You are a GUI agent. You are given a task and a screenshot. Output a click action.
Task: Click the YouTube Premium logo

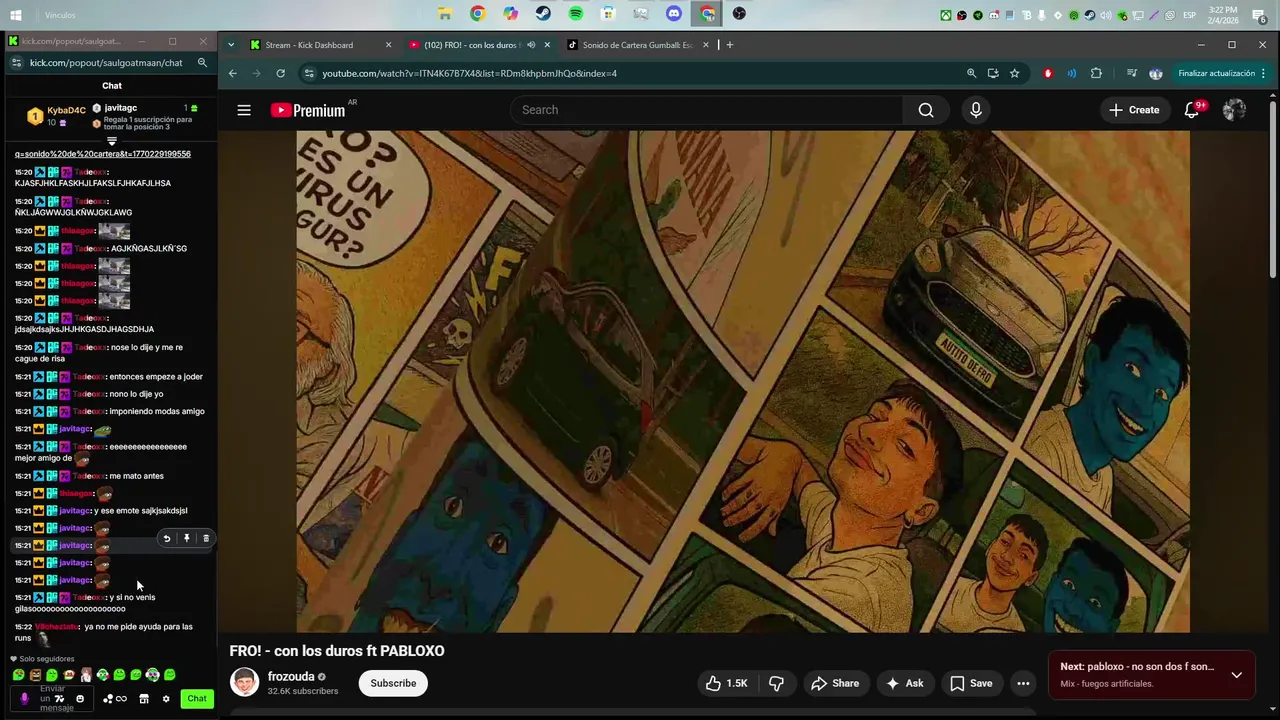click(x=308, y=110)
